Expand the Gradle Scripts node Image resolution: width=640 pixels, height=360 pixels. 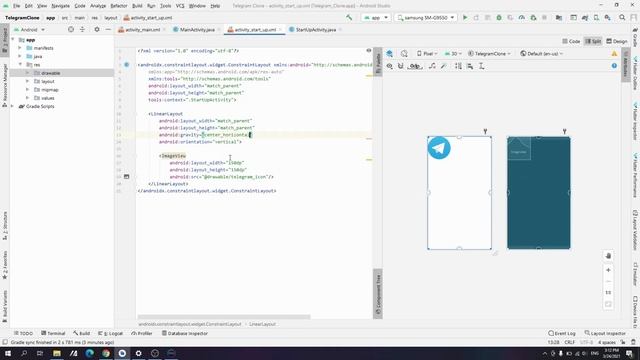[12, 106]
